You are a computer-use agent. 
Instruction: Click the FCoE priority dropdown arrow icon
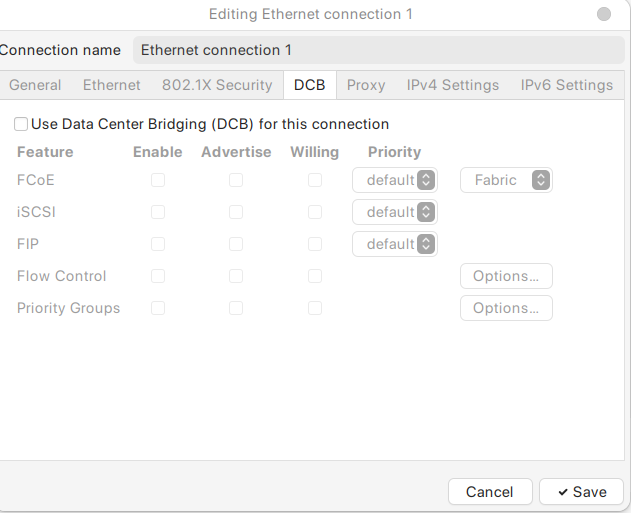coord(426,180)
